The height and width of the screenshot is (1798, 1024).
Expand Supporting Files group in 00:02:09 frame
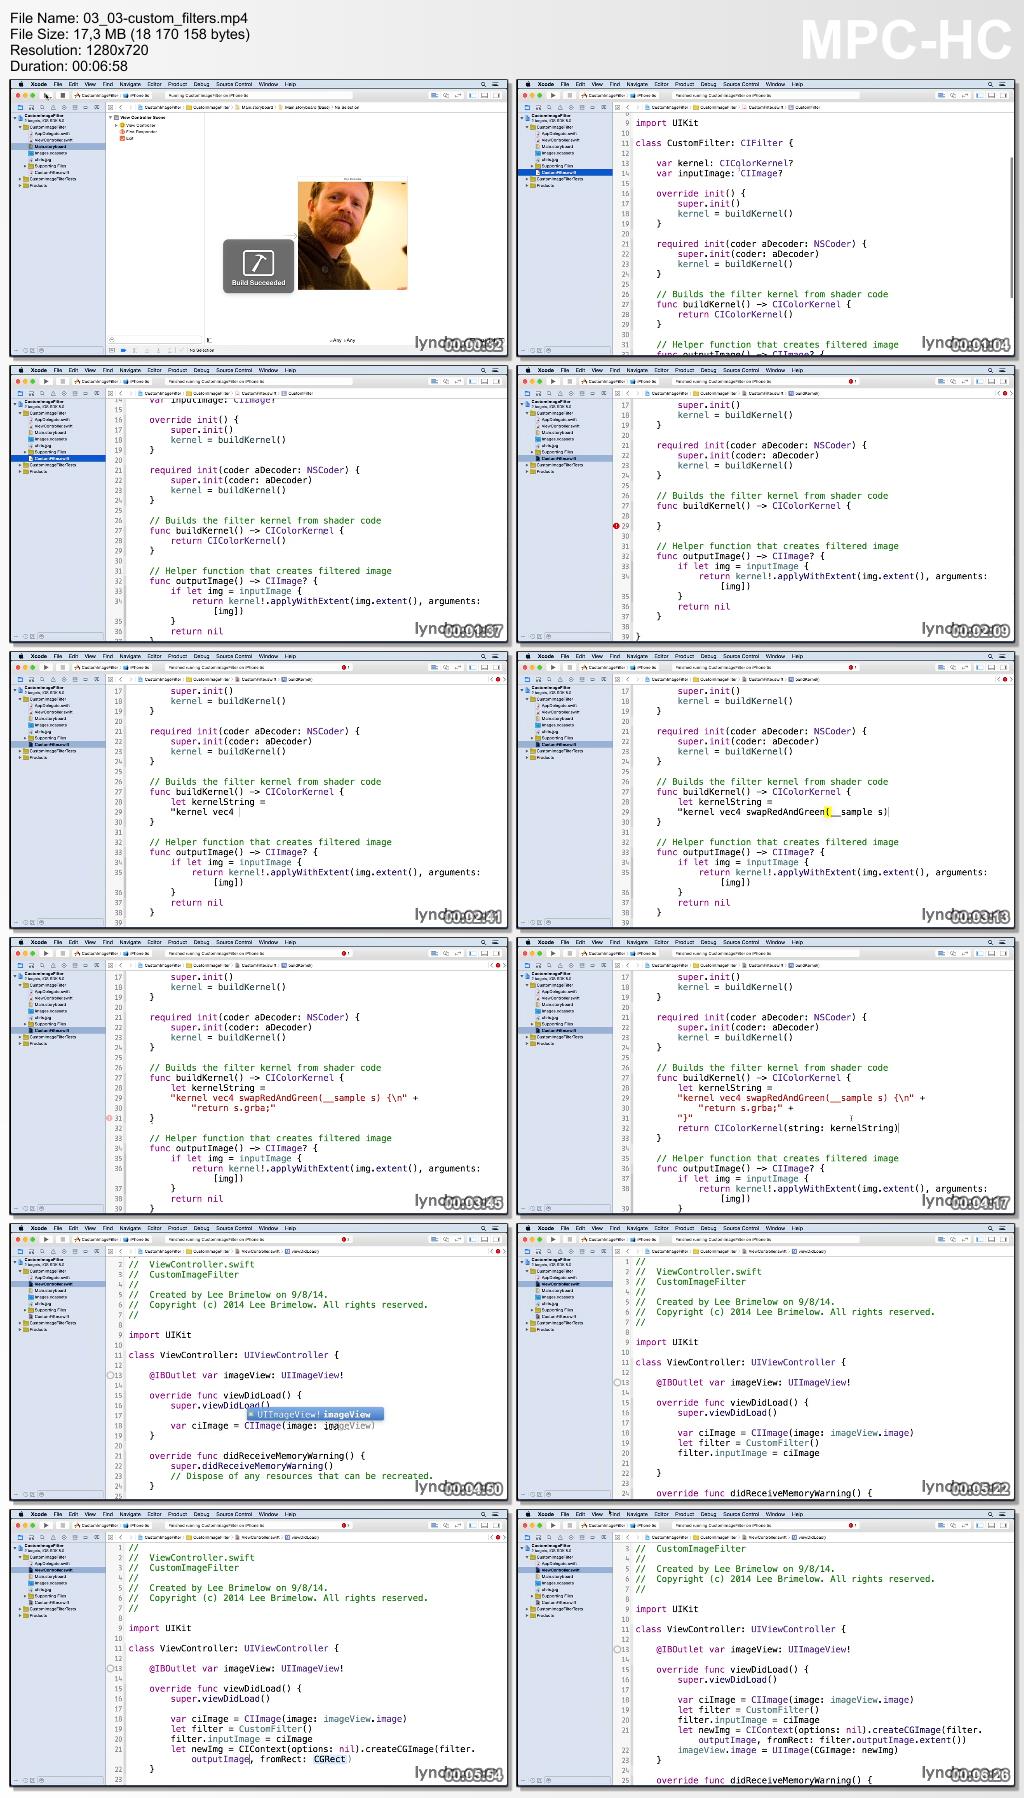coord(533,451)
